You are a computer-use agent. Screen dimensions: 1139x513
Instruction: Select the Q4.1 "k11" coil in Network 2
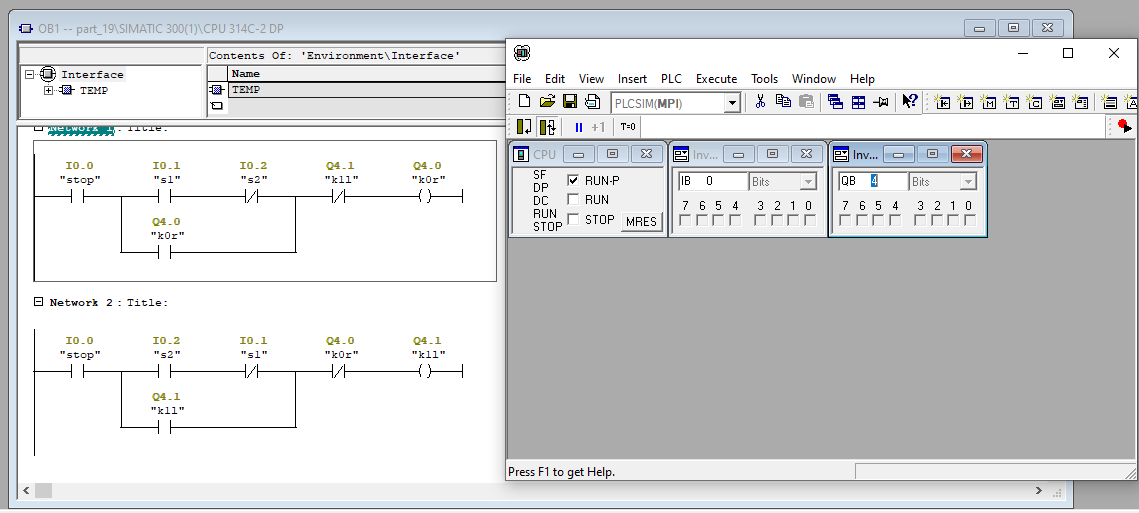click(428, 371)
